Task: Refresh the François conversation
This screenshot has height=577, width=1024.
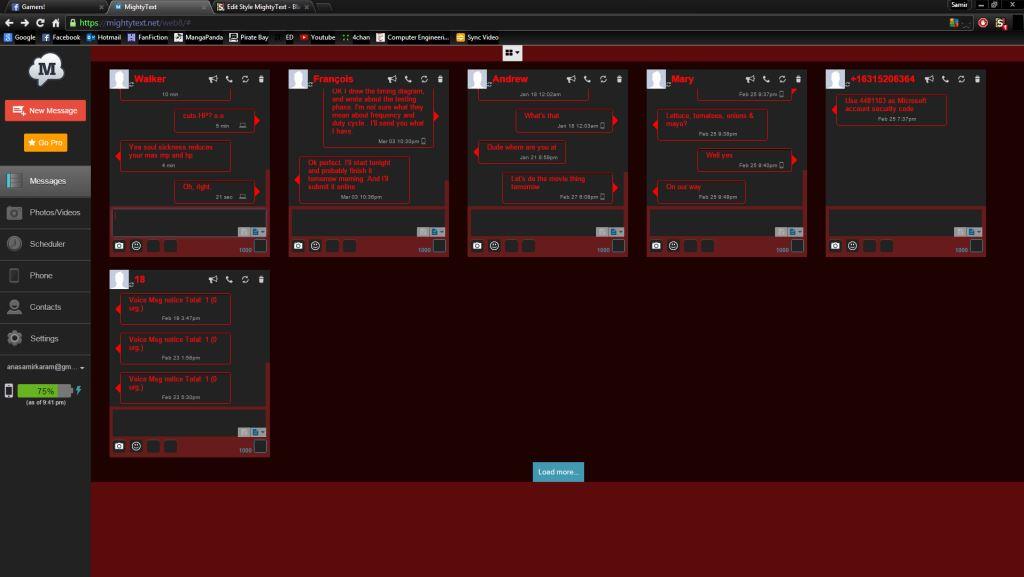Action: click(424, 79)
